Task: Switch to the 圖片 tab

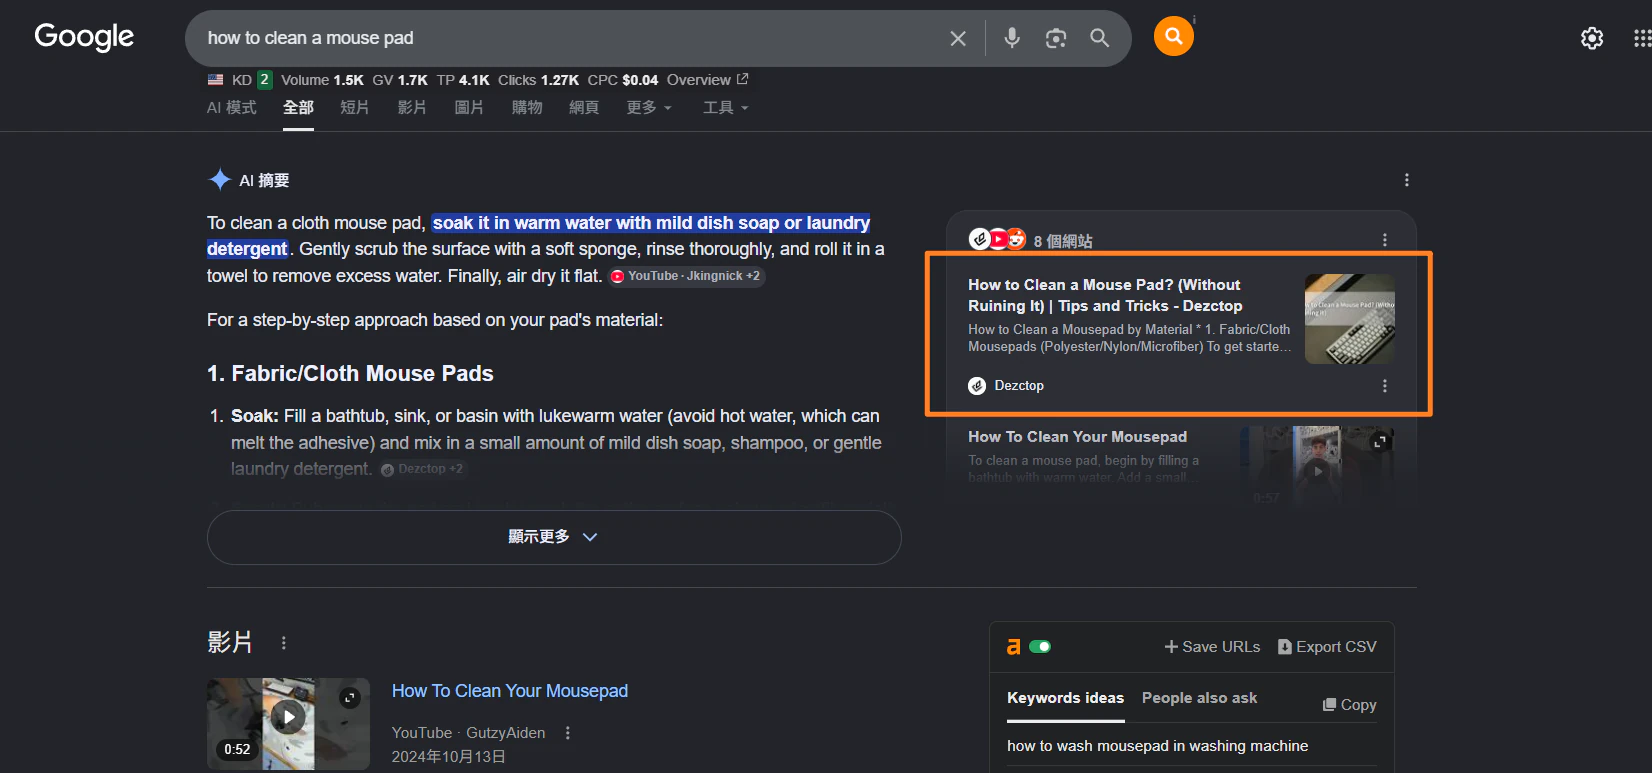Action: pyautogui.click(x=469, y=108)
